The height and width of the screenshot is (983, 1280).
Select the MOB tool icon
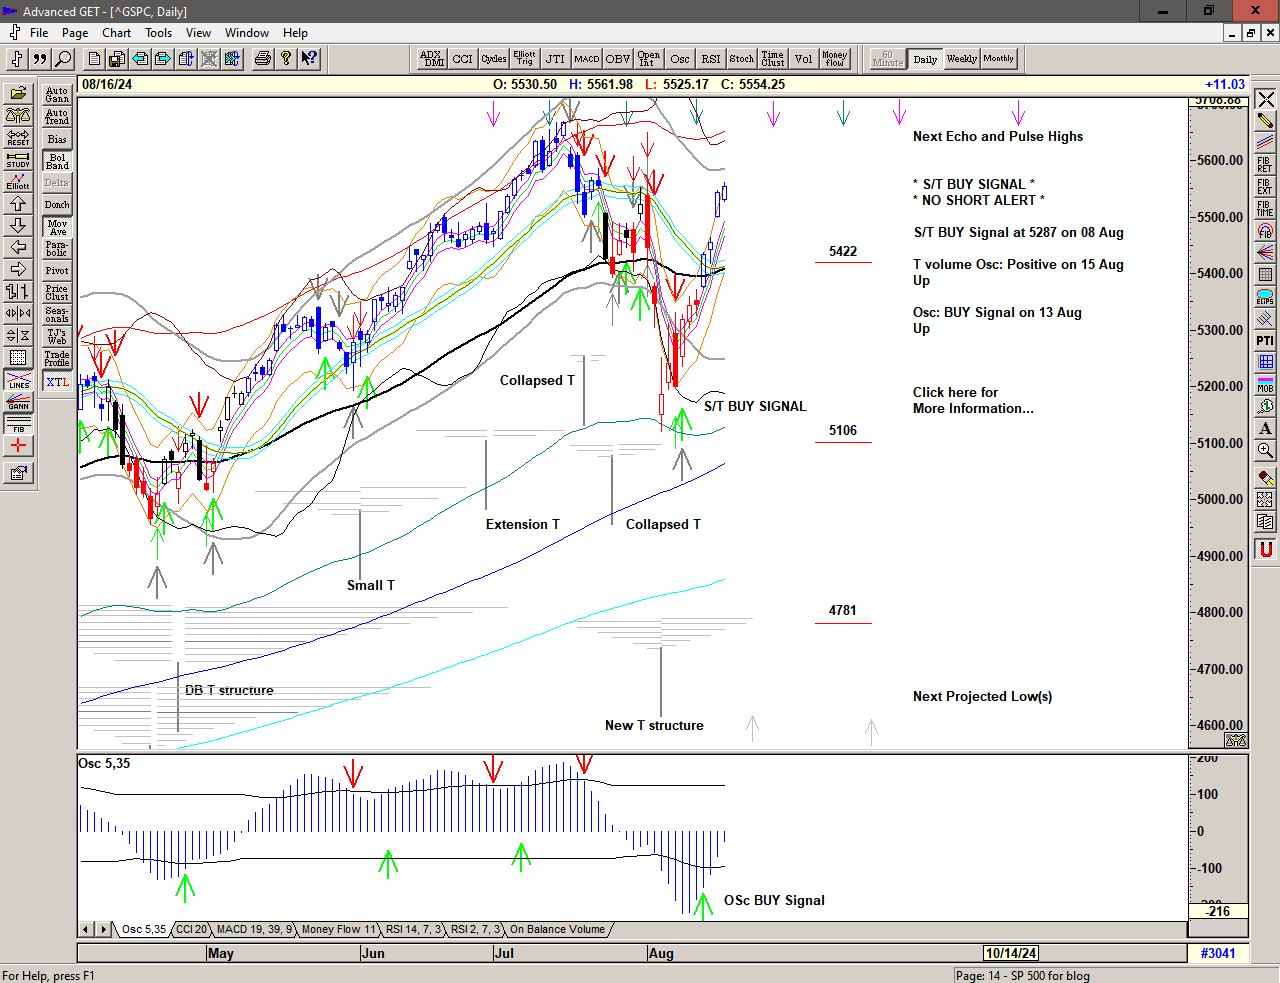pyautogui.click(x=1265, y=384)
